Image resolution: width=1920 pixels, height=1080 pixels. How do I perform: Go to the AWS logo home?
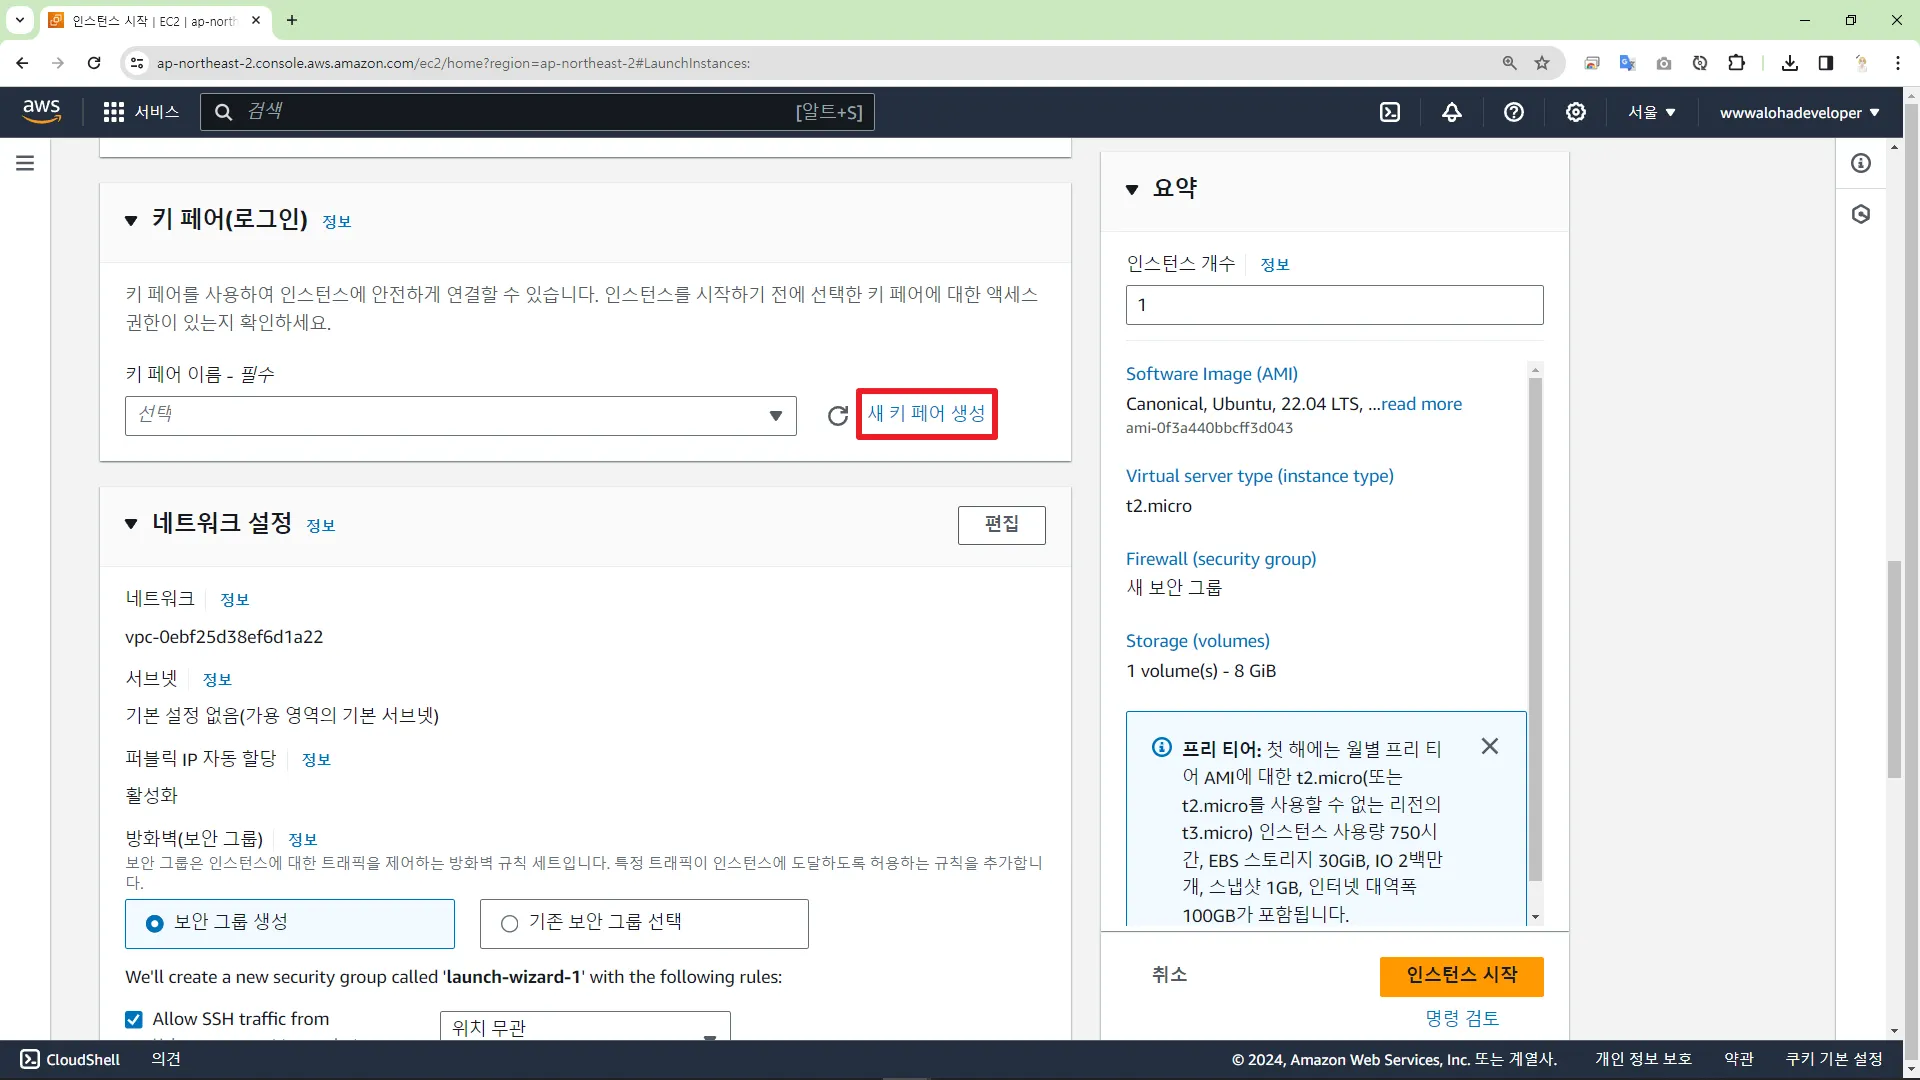click(x=41, y=111)
